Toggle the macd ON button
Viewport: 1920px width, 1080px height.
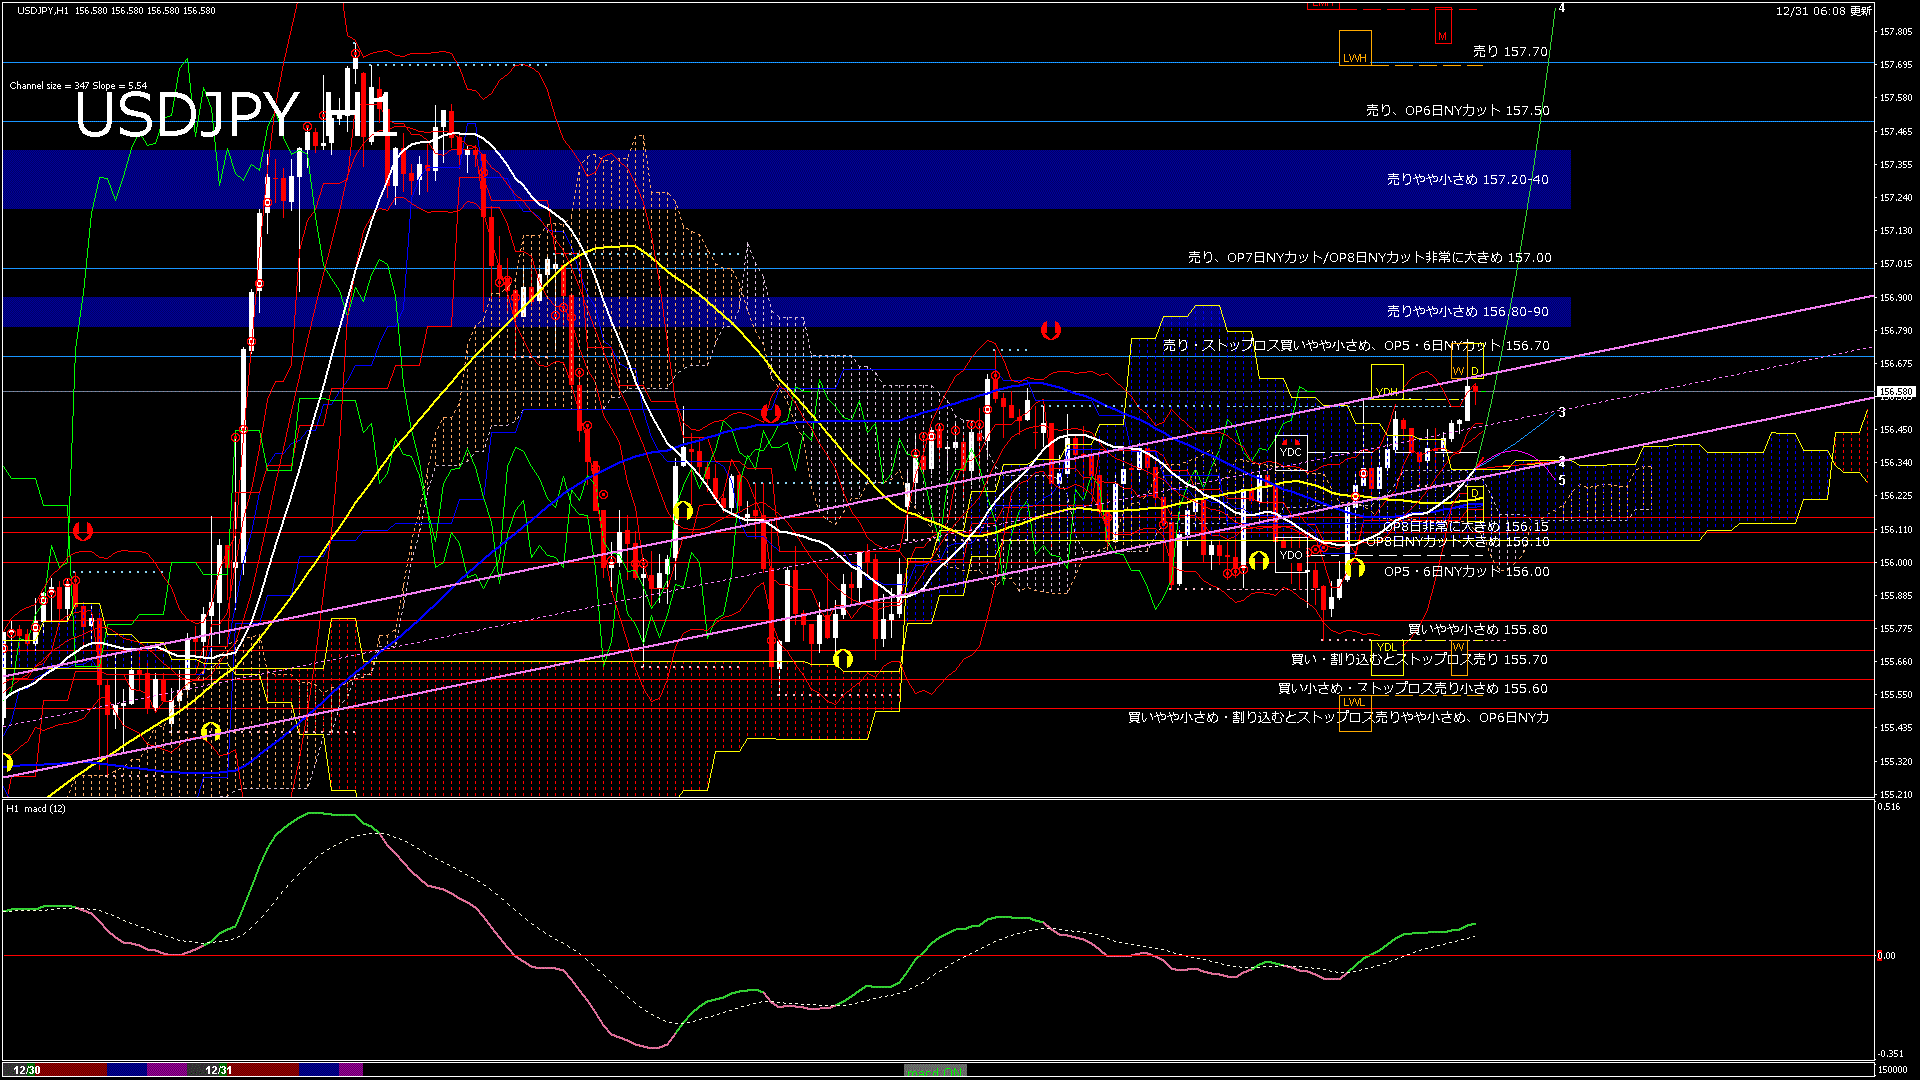point(935,1070)
